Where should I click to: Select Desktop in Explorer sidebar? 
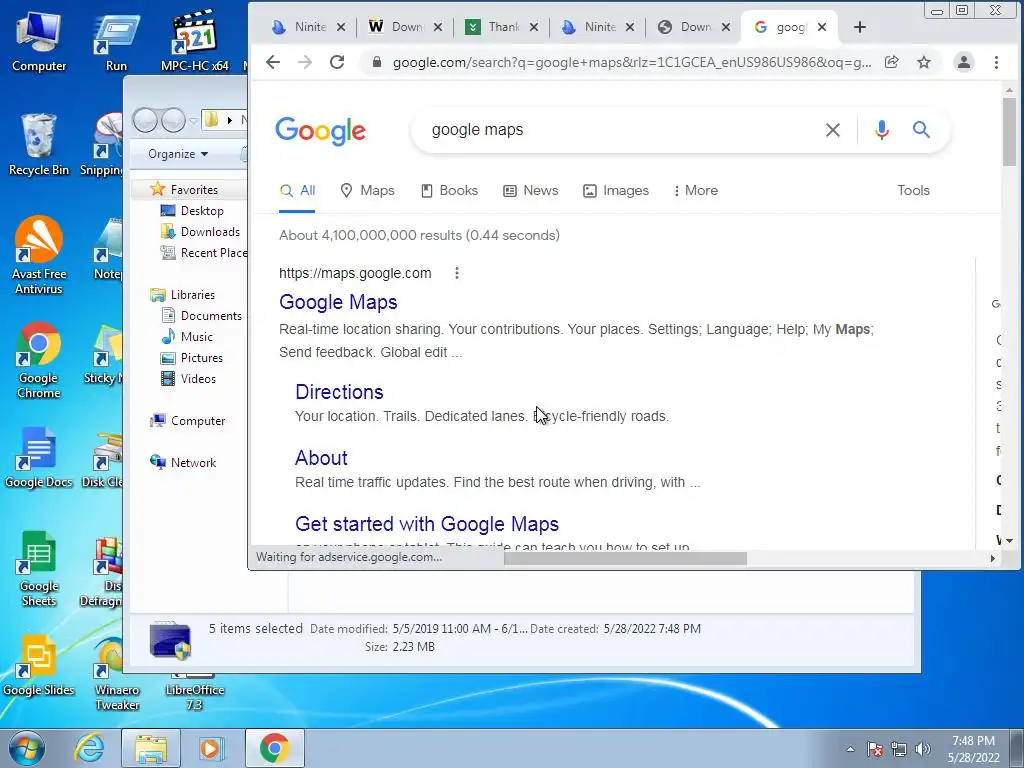point(202,211)
